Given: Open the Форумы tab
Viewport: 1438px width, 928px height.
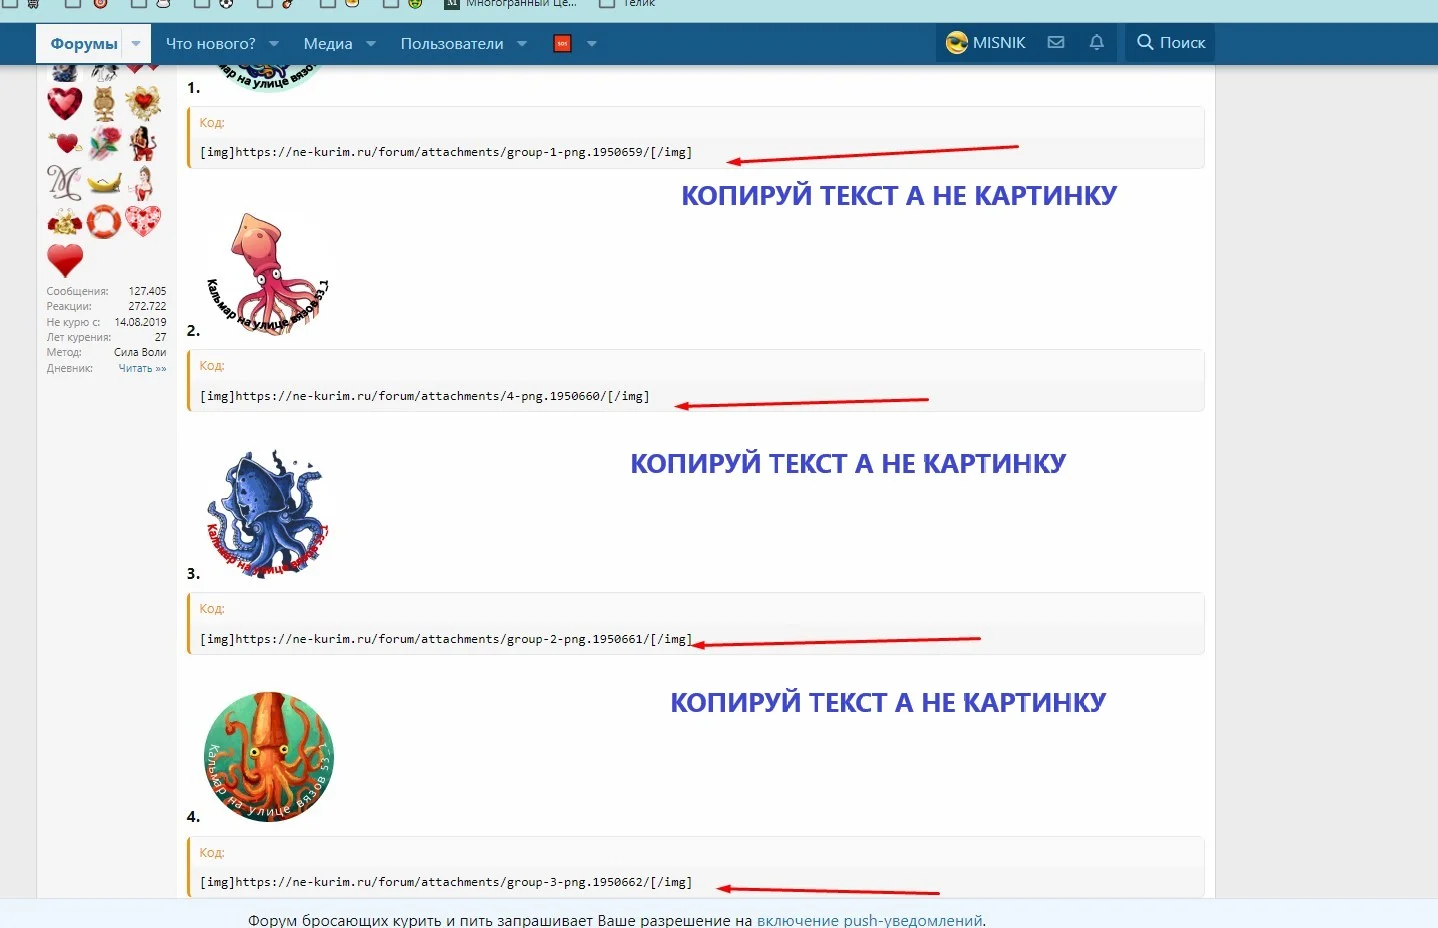Looking at the screenshot, I should click(84, 44).
